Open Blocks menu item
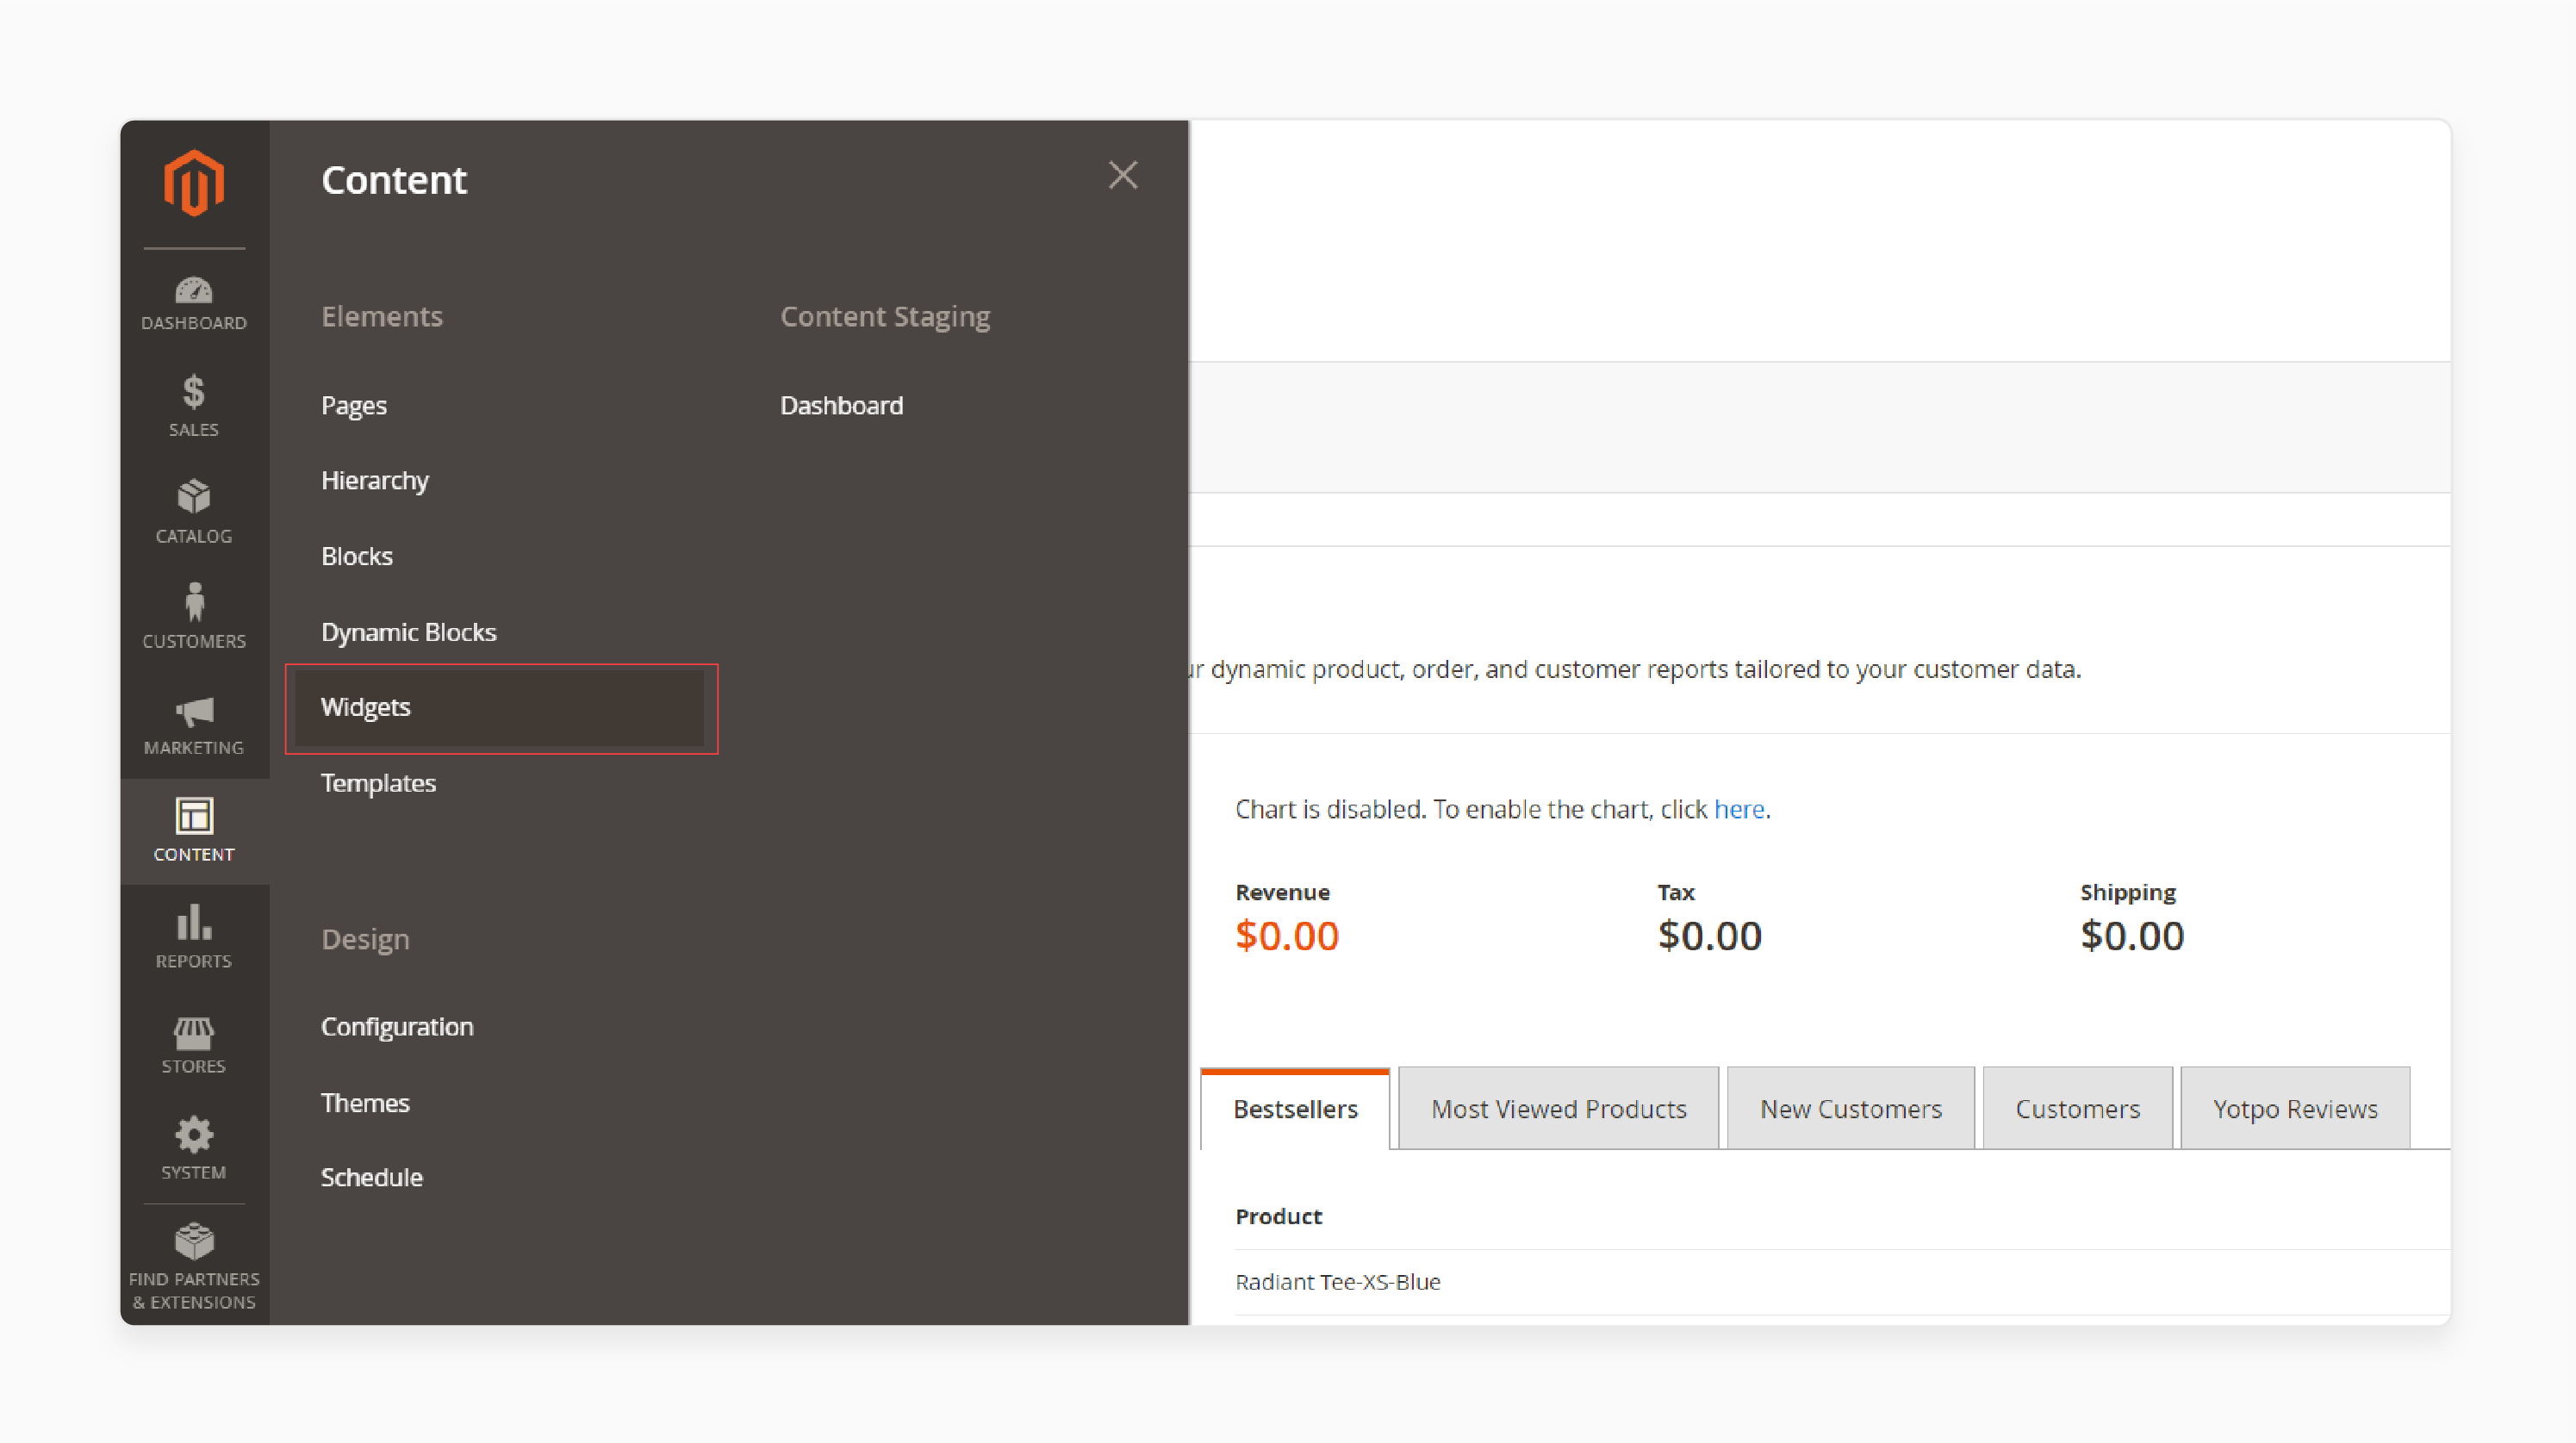Screen dimensions: 2576x1443 click(x=357, y=556)
